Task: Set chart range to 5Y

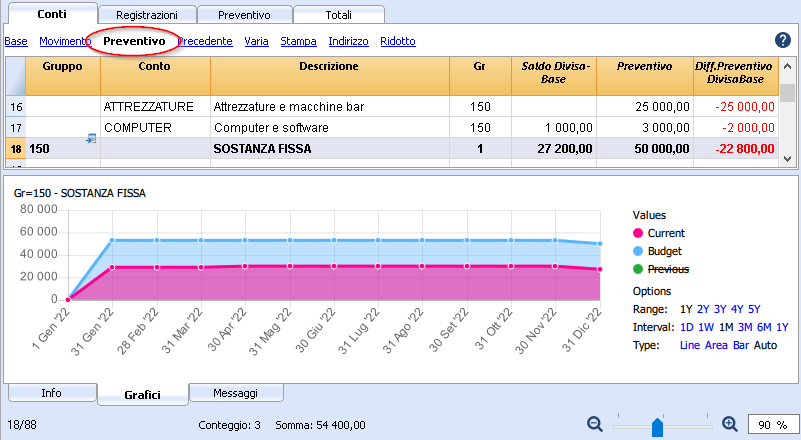Action: (755, 309)
